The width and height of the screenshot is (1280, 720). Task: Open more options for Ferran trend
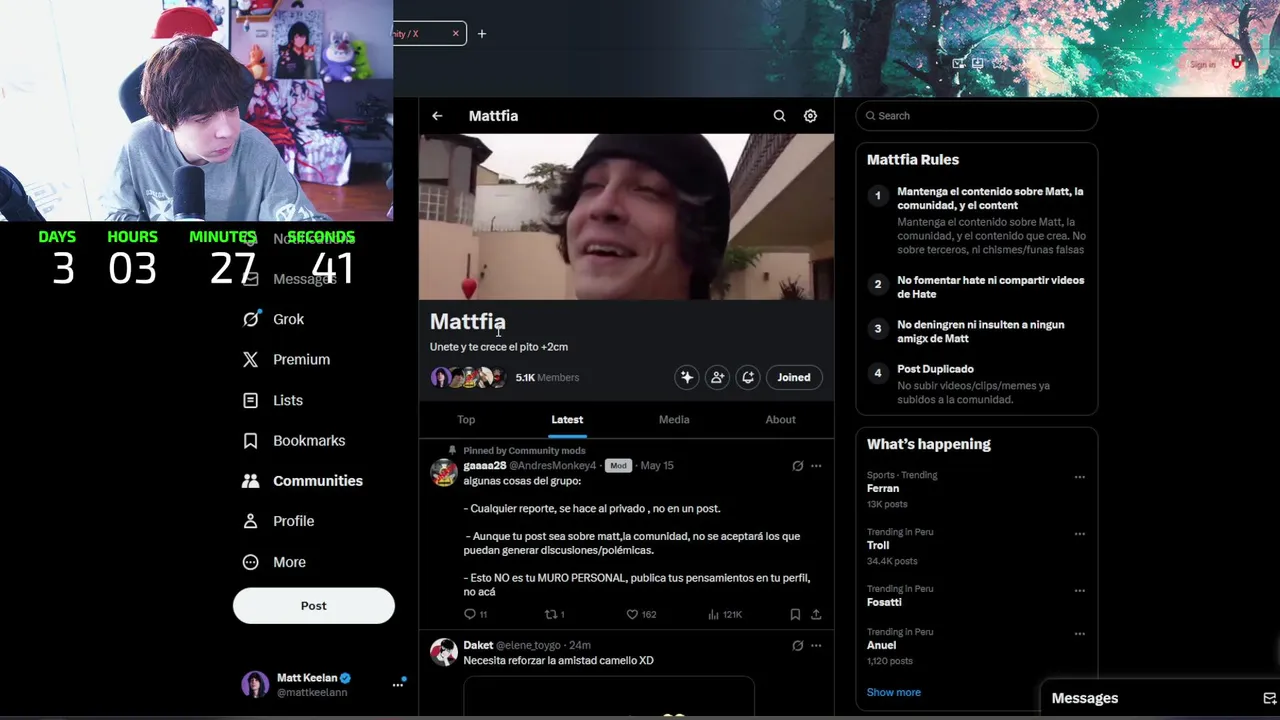1079,477
